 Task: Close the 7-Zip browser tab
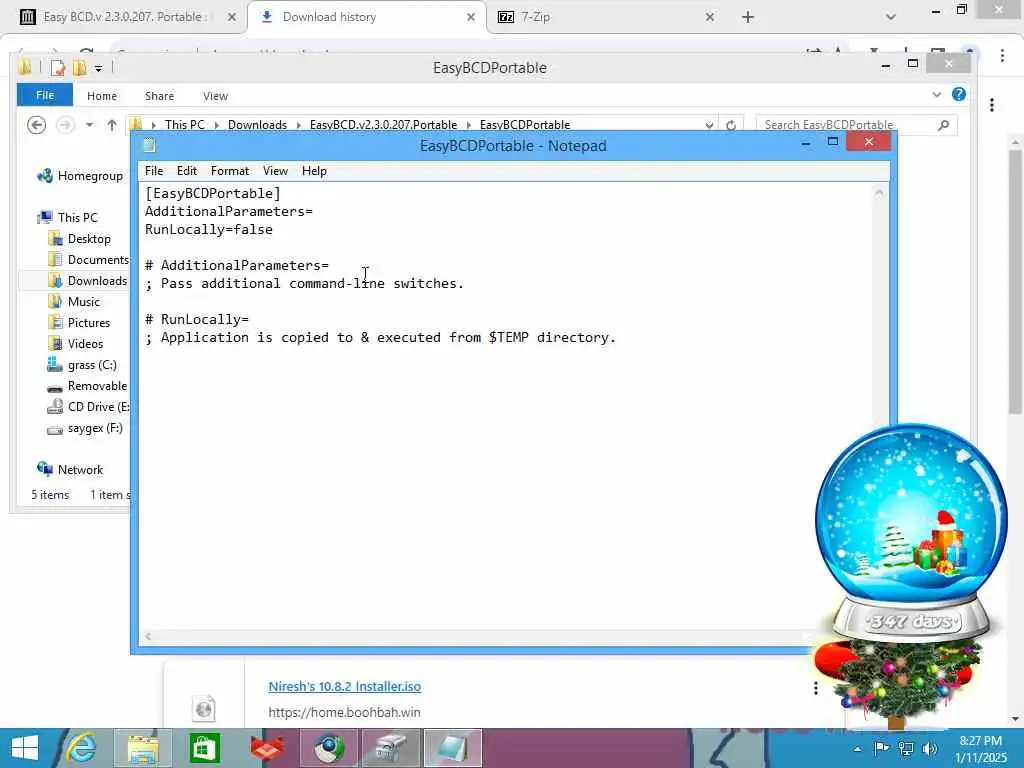710,18
